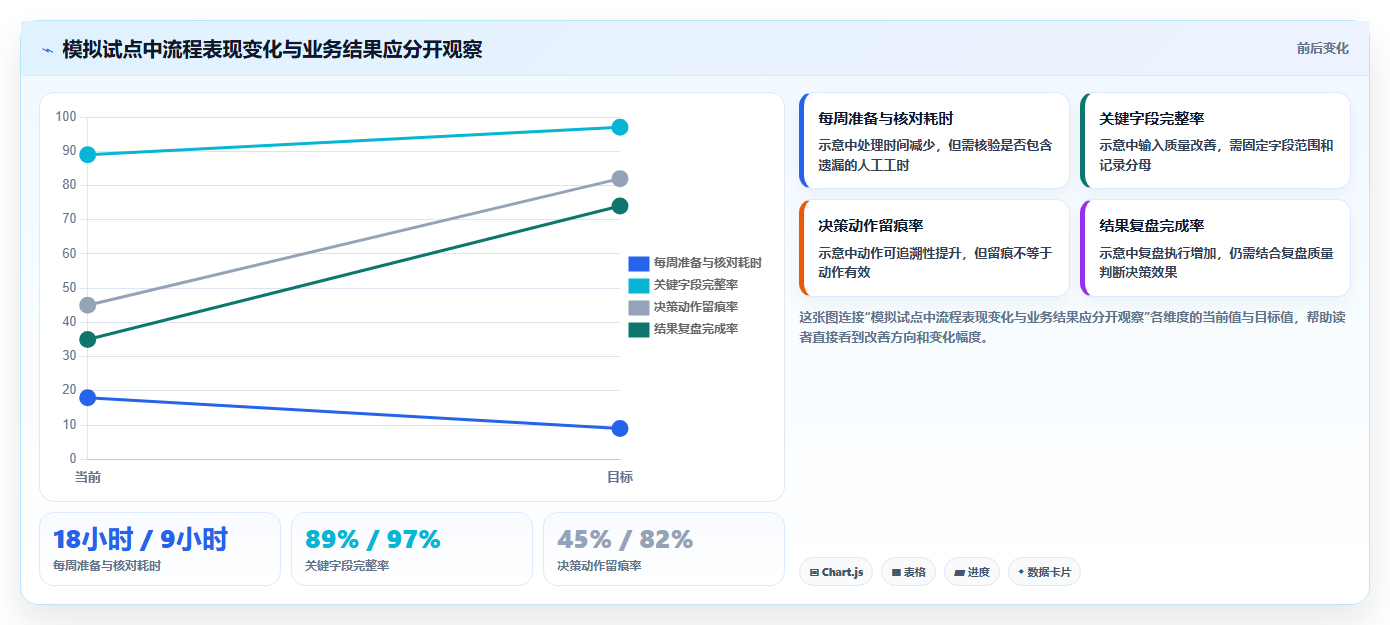The height and width of the screenshot is (625, 1390).
Task: Click the 表格 tag chip
Action: tap(908, 572)
